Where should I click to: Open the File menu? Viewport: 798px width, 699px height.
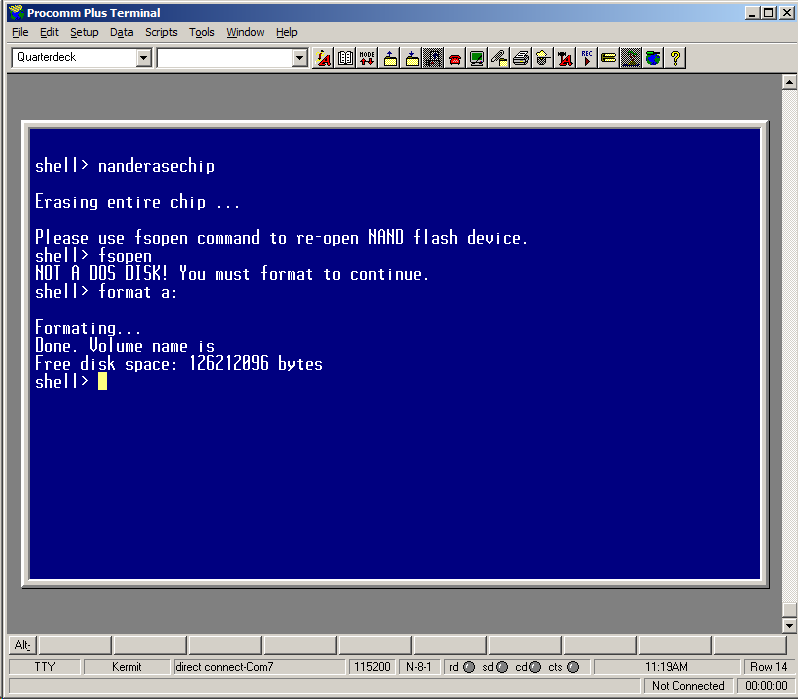click(20, 32)
